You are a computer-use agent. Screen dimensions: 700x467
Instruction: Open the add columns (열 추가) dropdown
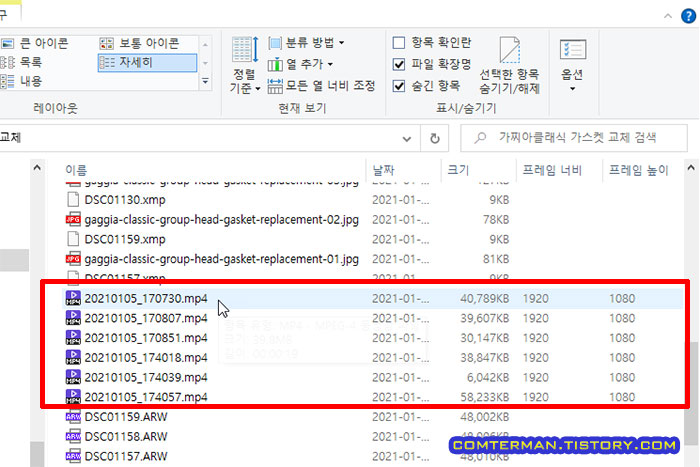tap(300, 64)
